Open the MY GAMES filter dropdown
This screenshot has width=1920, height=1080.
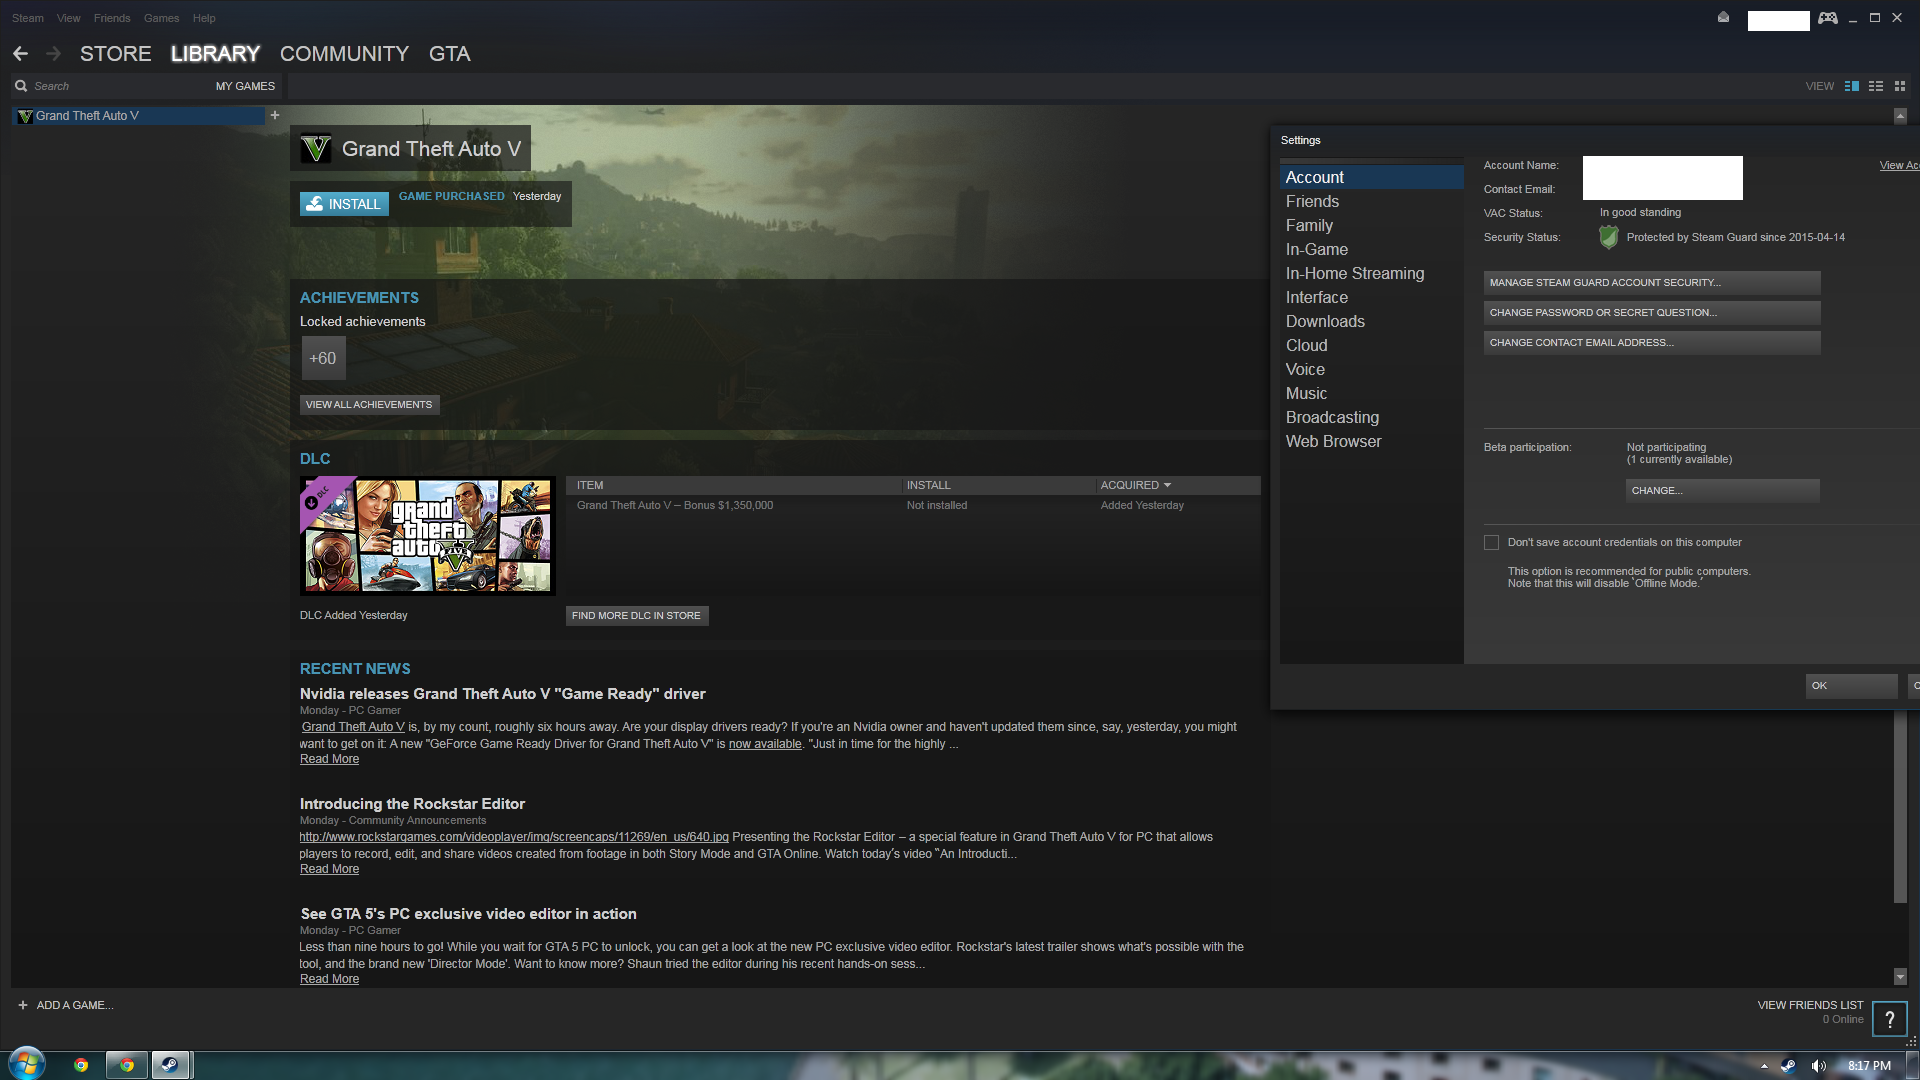click(x=245, y=86)
